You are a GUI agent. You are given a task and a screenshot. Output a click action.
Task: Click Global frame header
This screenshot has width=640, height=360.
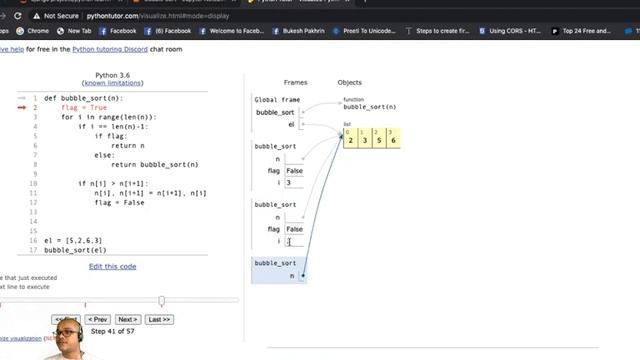277,100
